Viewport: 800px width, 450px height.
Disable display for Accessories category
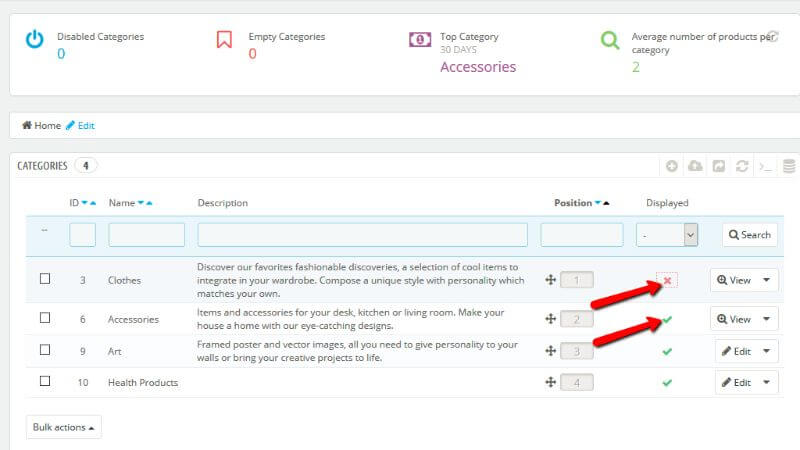pyautogui.click(x=667, y=320)
